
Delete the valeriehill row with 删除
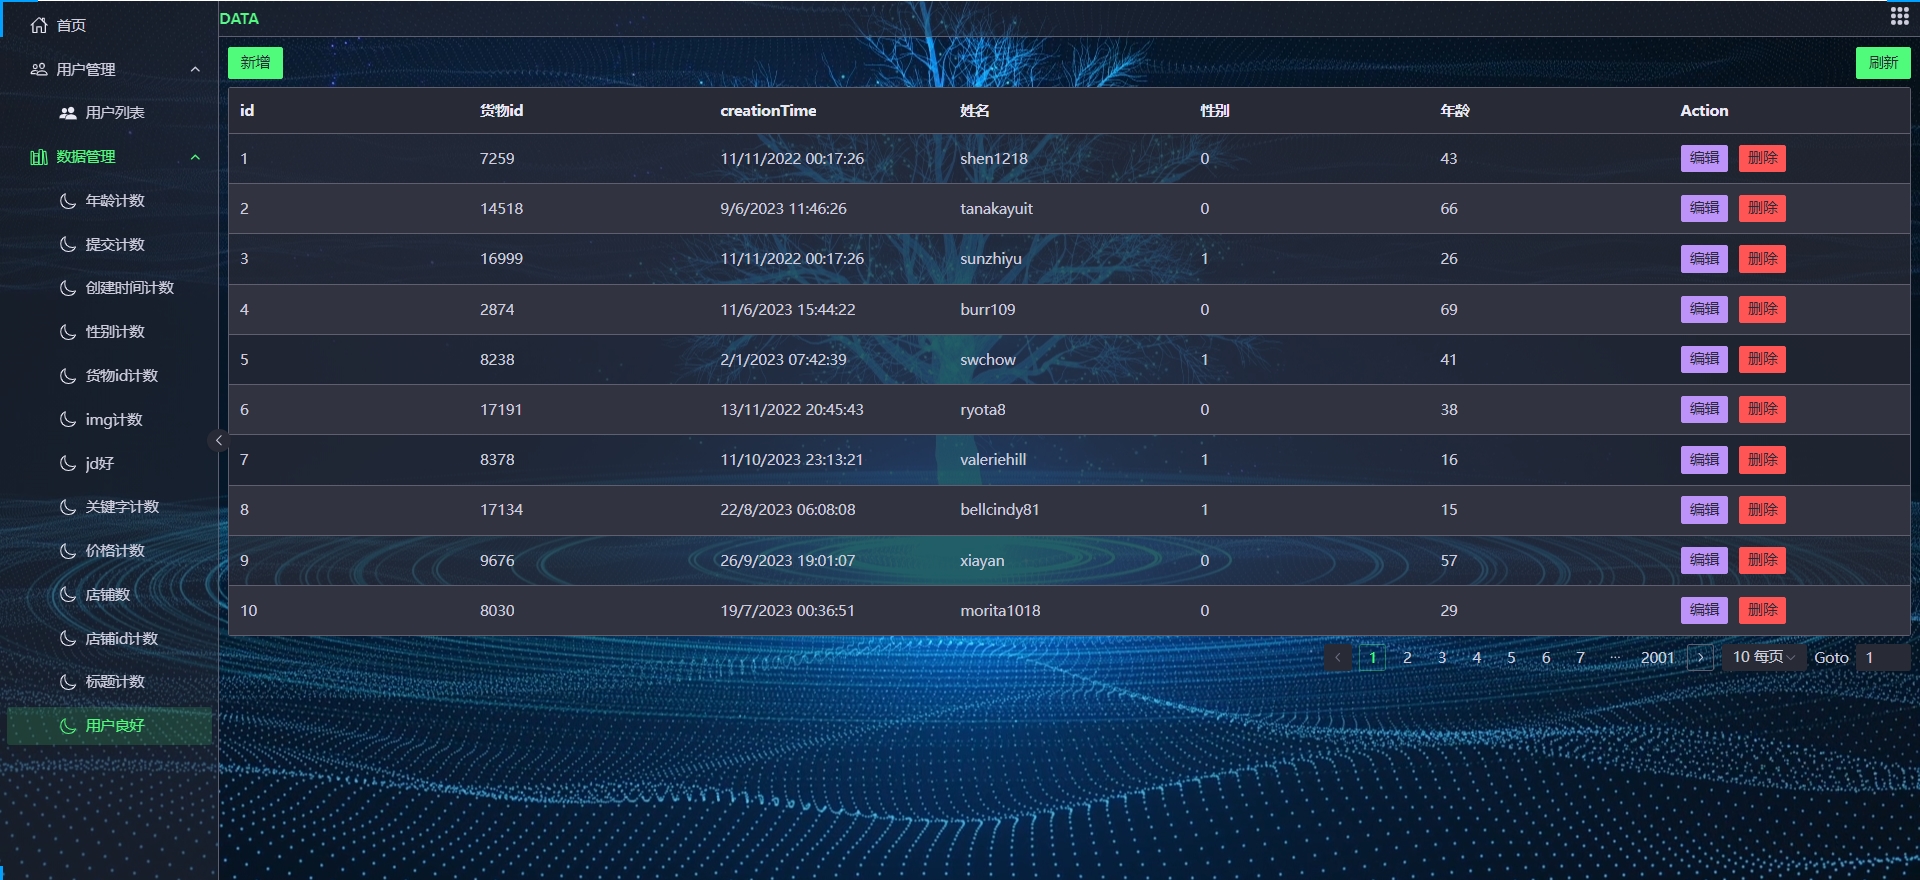[1762, 460]
